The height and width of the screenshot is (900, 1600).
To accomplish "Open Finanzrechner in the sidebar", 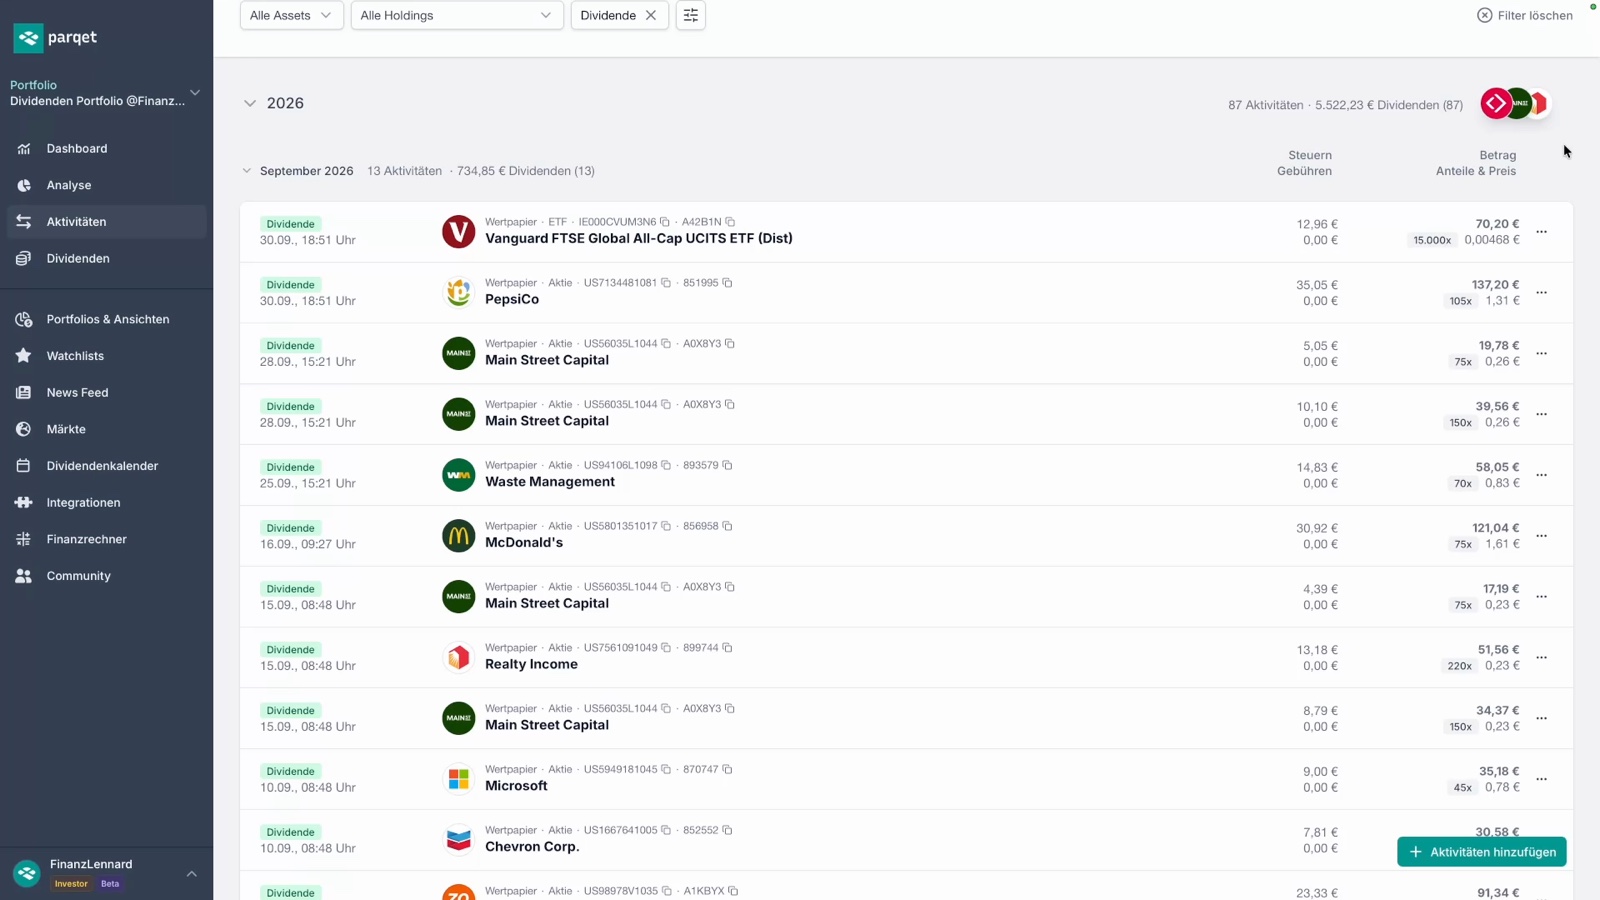I will pyautogui.click(x=106, y=539).
